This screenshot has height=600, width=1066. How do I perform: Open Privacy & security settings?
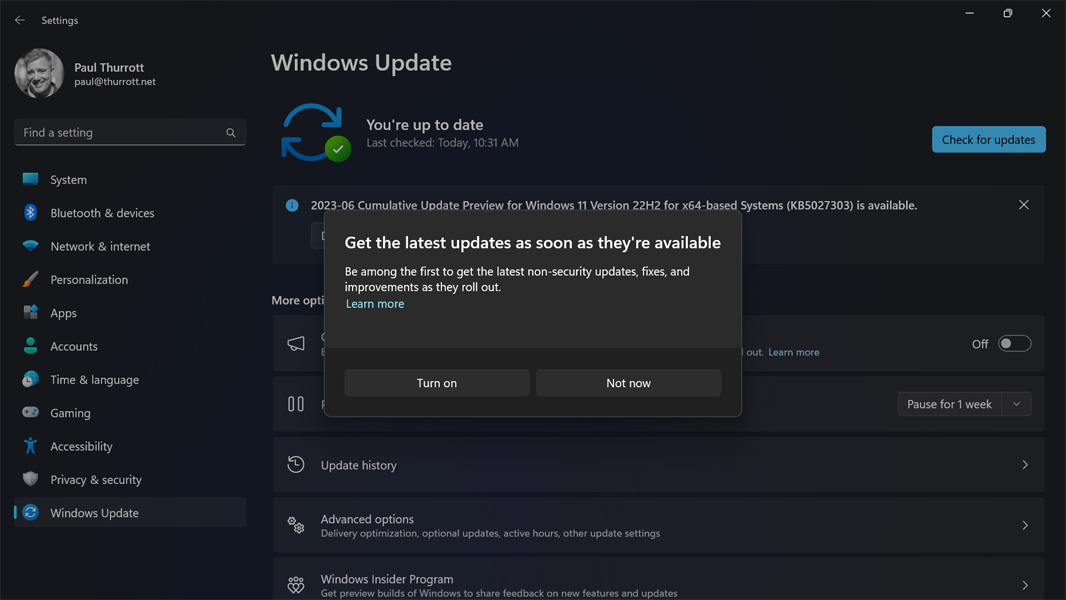pos(130,479)
